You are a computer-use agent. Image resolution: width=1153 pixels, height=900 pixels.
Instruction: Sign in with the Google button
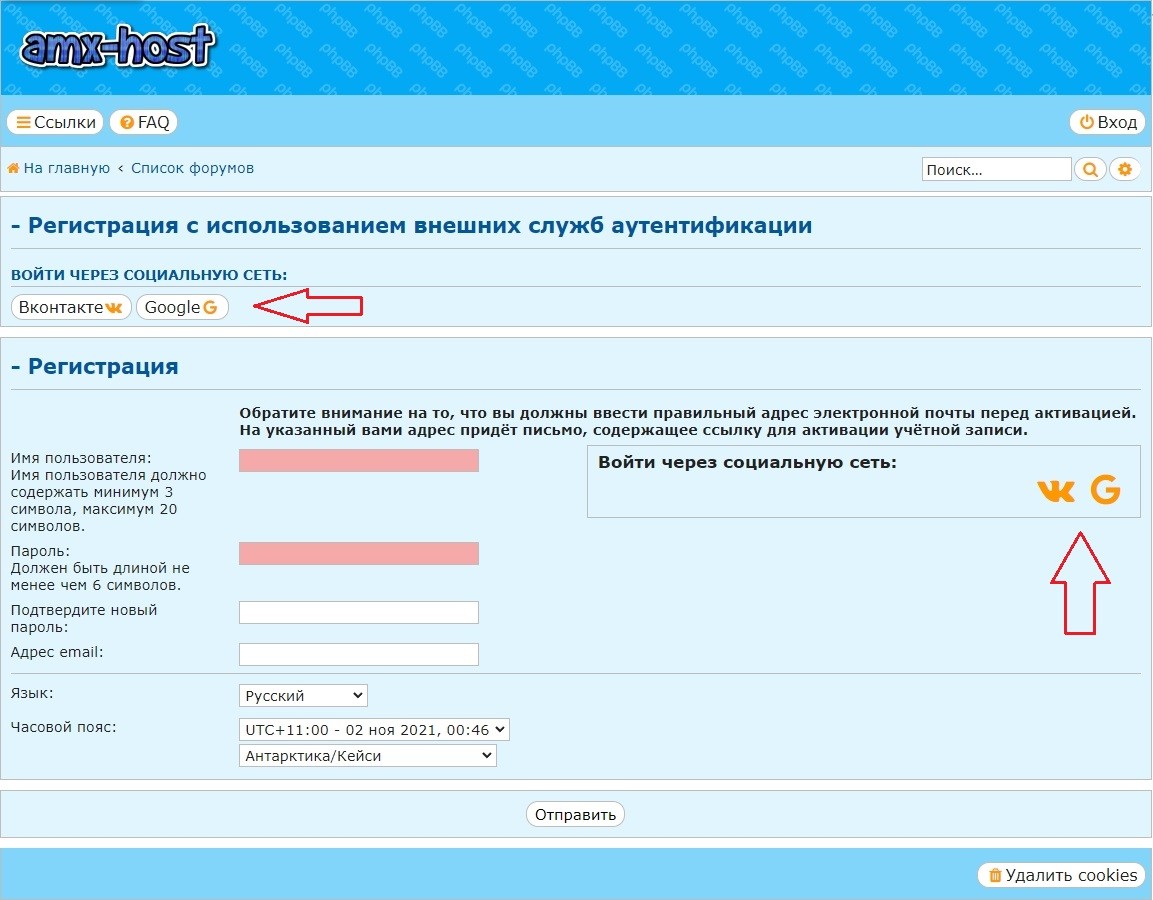[x=182, y=307]
